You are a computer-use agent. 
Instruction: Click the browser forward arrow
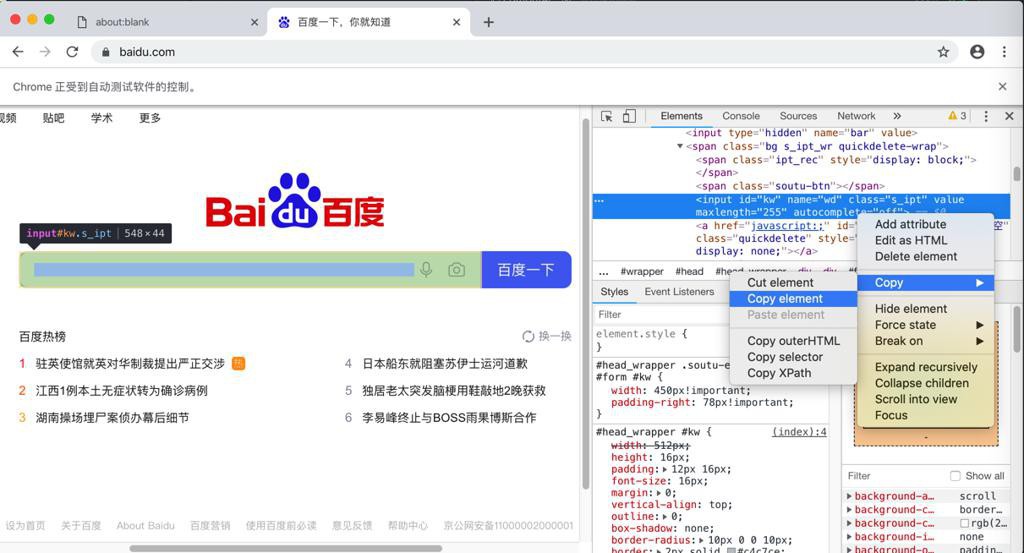pyautogui.click(x=44, y=52)
